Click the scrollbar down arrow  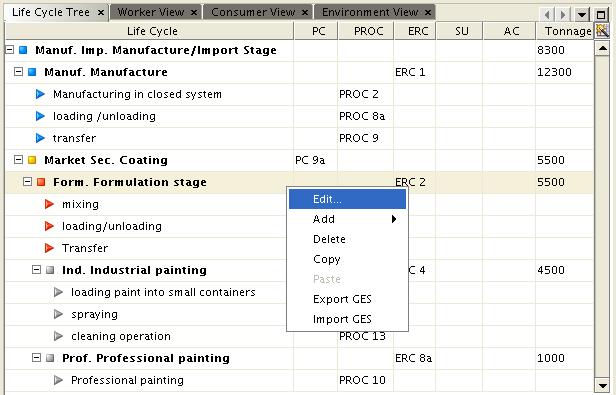(x=602, y=385)
